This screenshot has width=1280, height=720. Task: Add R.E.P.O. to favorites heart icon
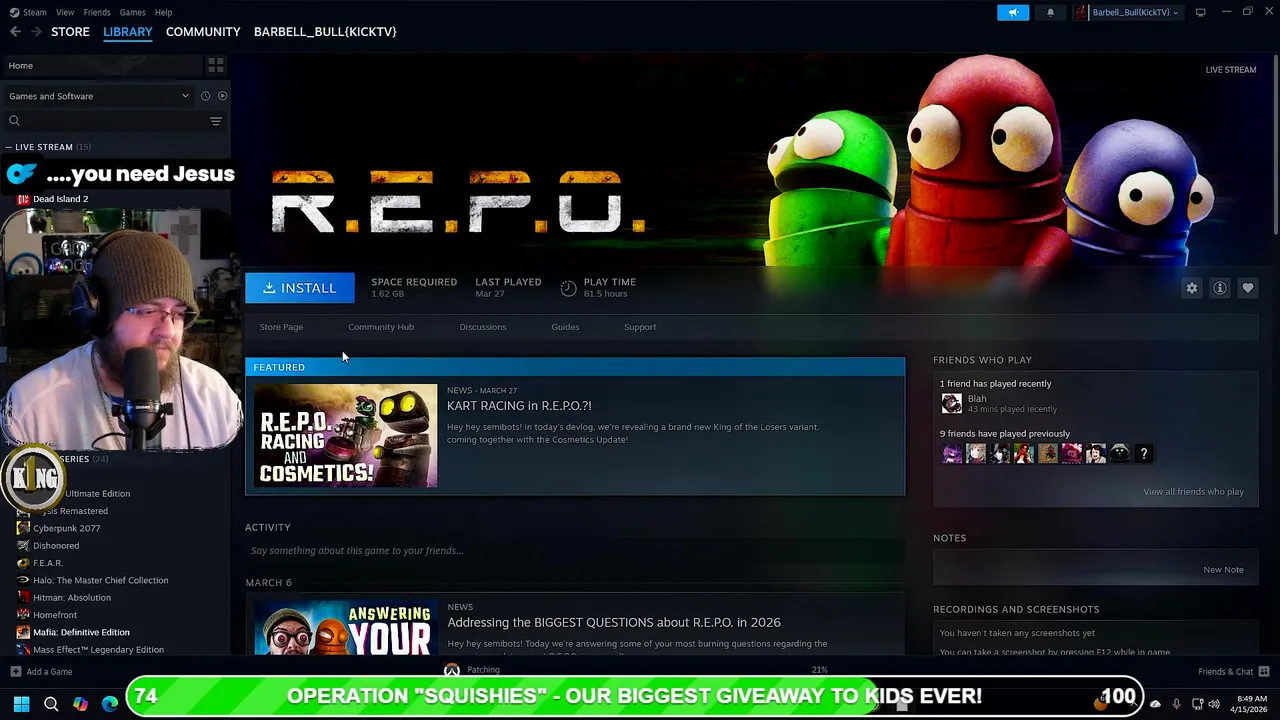click(x=1248, y=288)
